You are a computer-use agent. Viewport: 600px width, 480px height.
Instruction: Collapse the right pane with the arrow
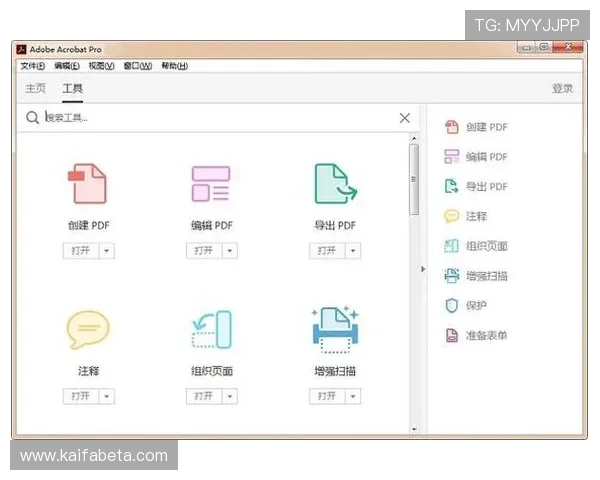423,269
